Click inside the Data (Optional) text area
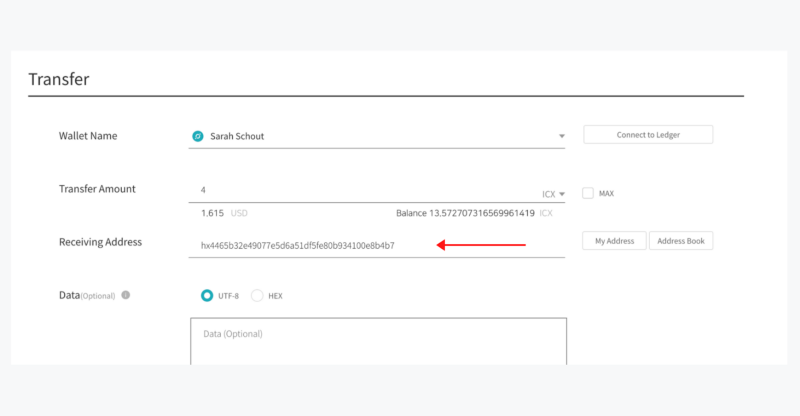The width and height of the screenshot is (800, 416). click(378, 341)
